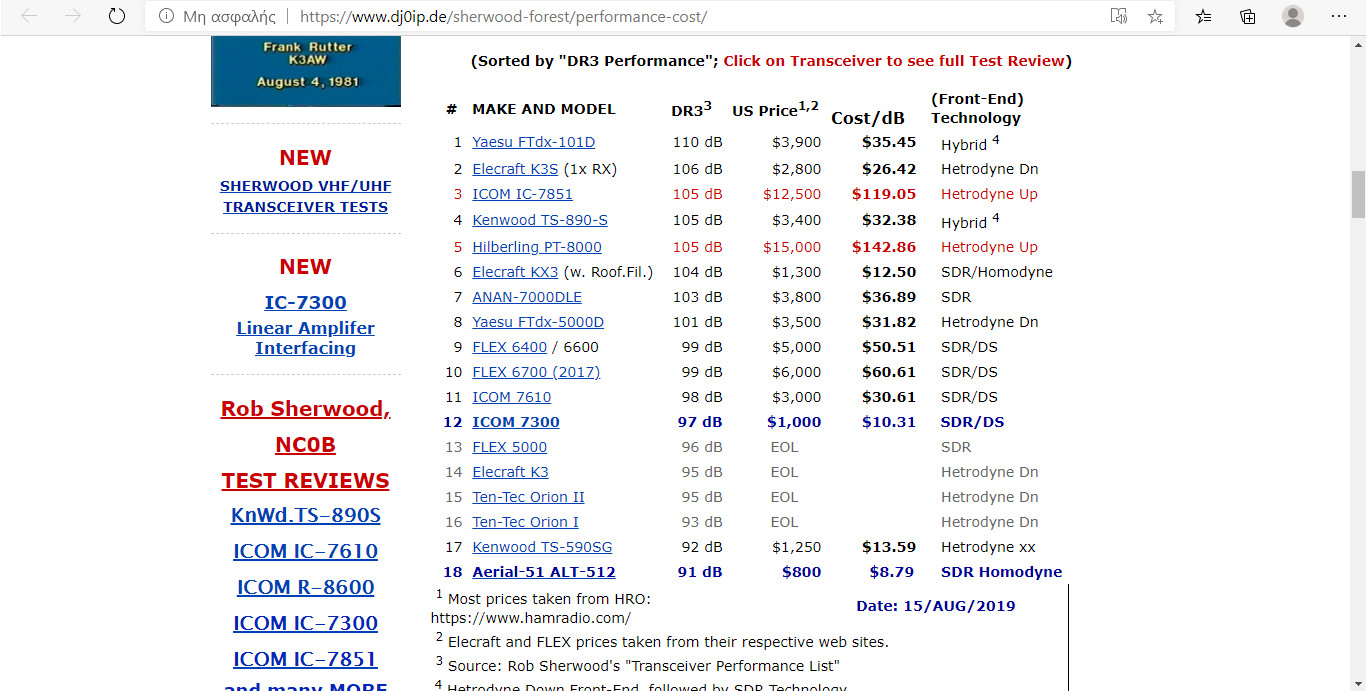Viewport: 1366px width, 691px height.
Task: Click the https://www.hamradio.com/ footnote text
Action: [531, 618]
